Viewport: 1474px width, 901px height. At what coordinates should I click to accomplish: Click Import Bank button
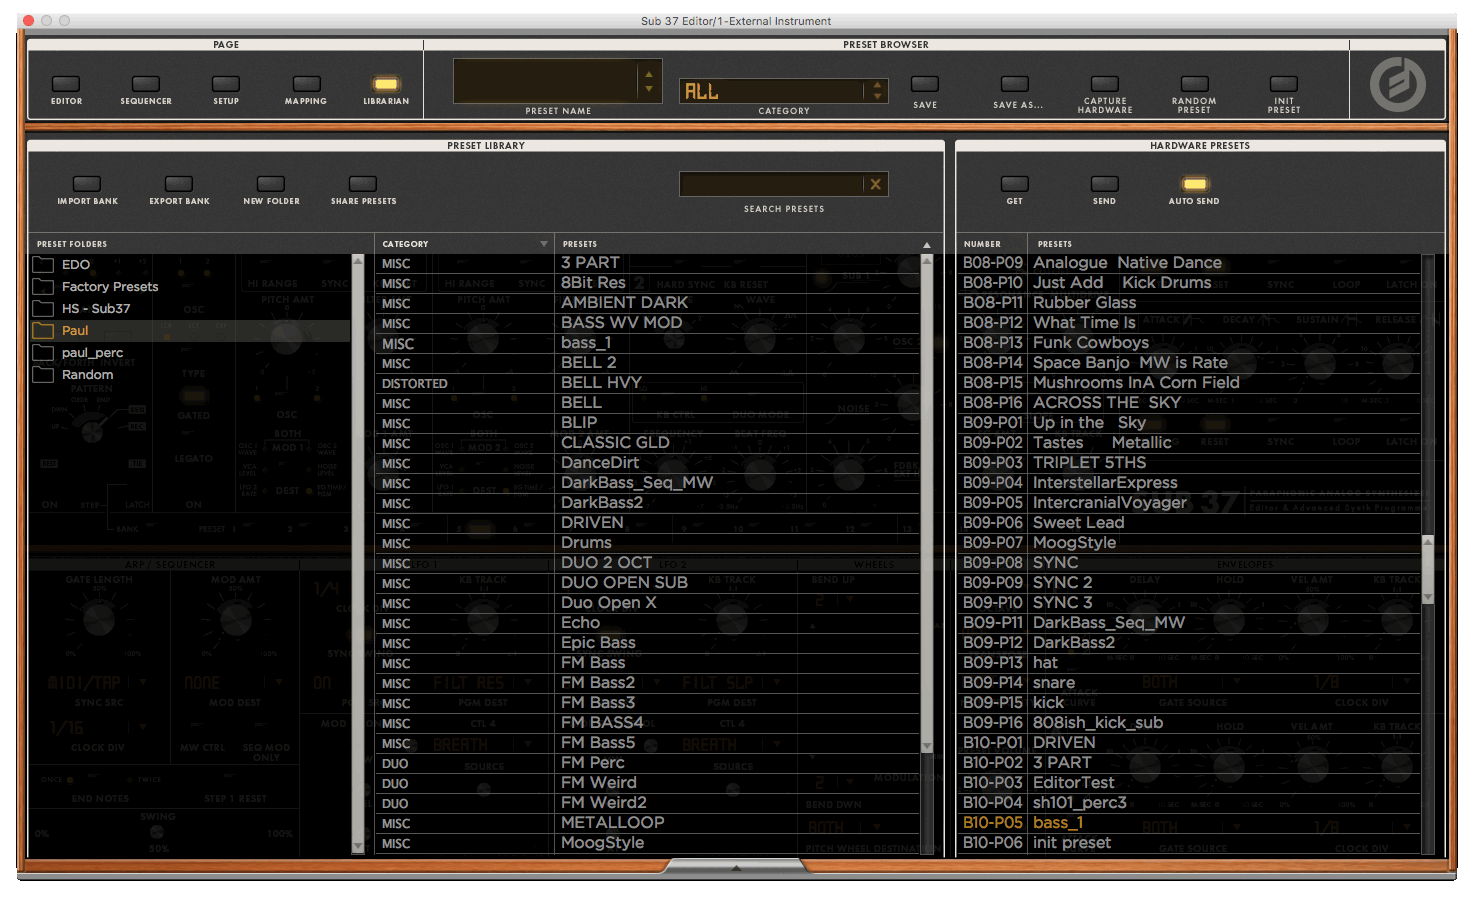point(87,184)
